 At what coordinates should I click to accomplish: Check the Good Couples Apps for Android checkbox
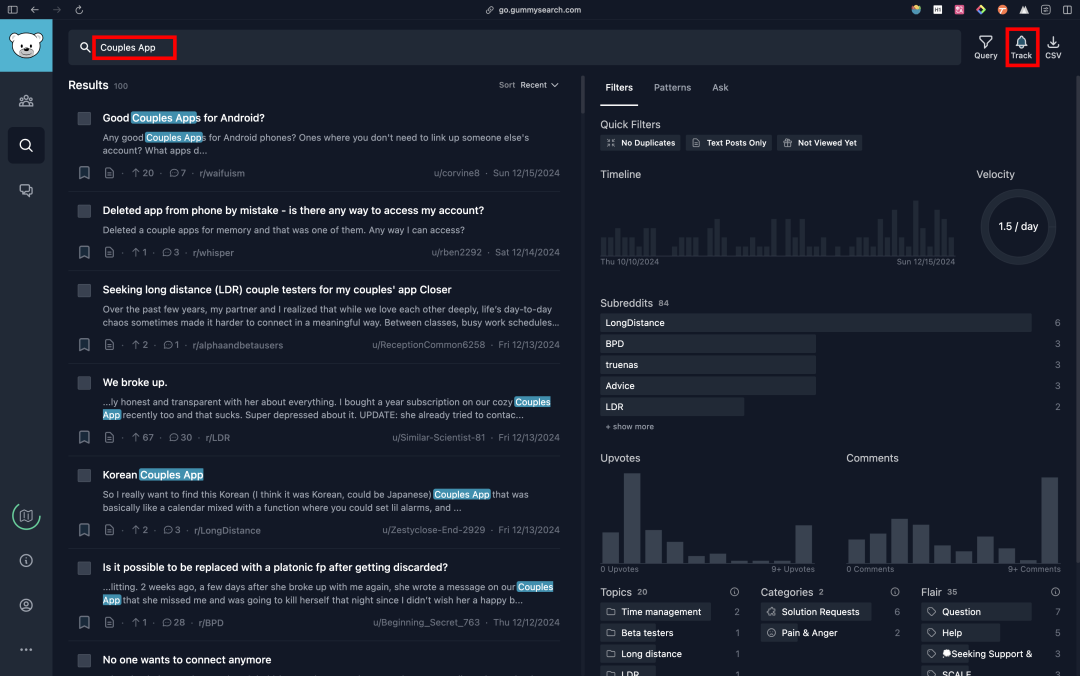84,119
